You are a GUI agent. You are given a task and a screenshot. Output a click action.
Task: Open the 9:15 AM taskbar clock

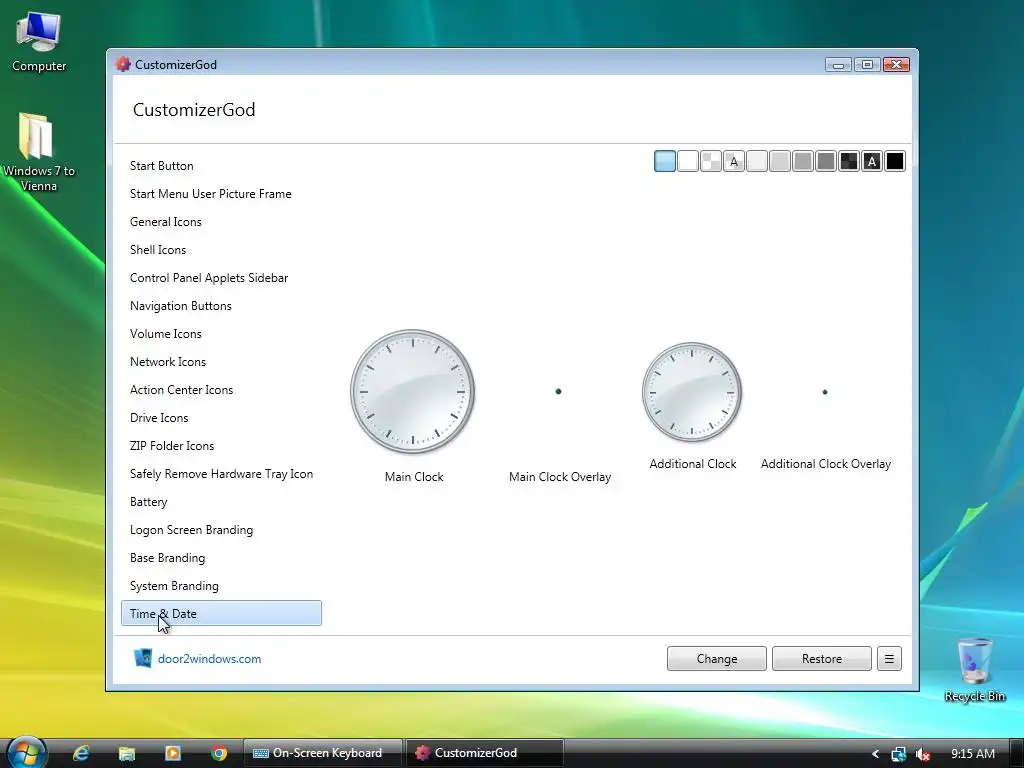(973, 754)
